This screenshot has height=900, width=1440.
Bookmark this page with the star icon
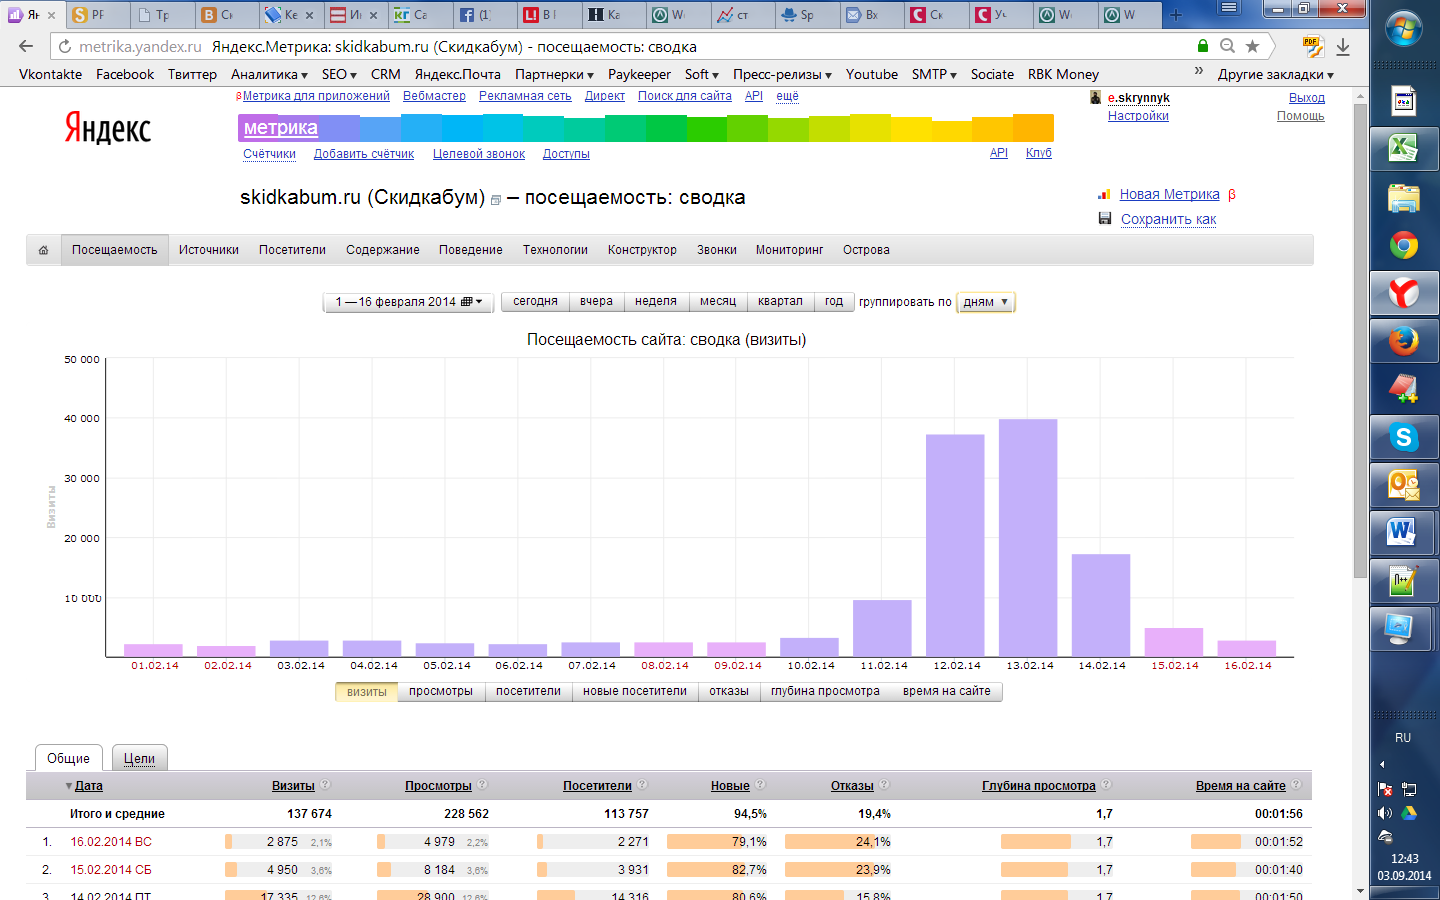point(1252,46)
